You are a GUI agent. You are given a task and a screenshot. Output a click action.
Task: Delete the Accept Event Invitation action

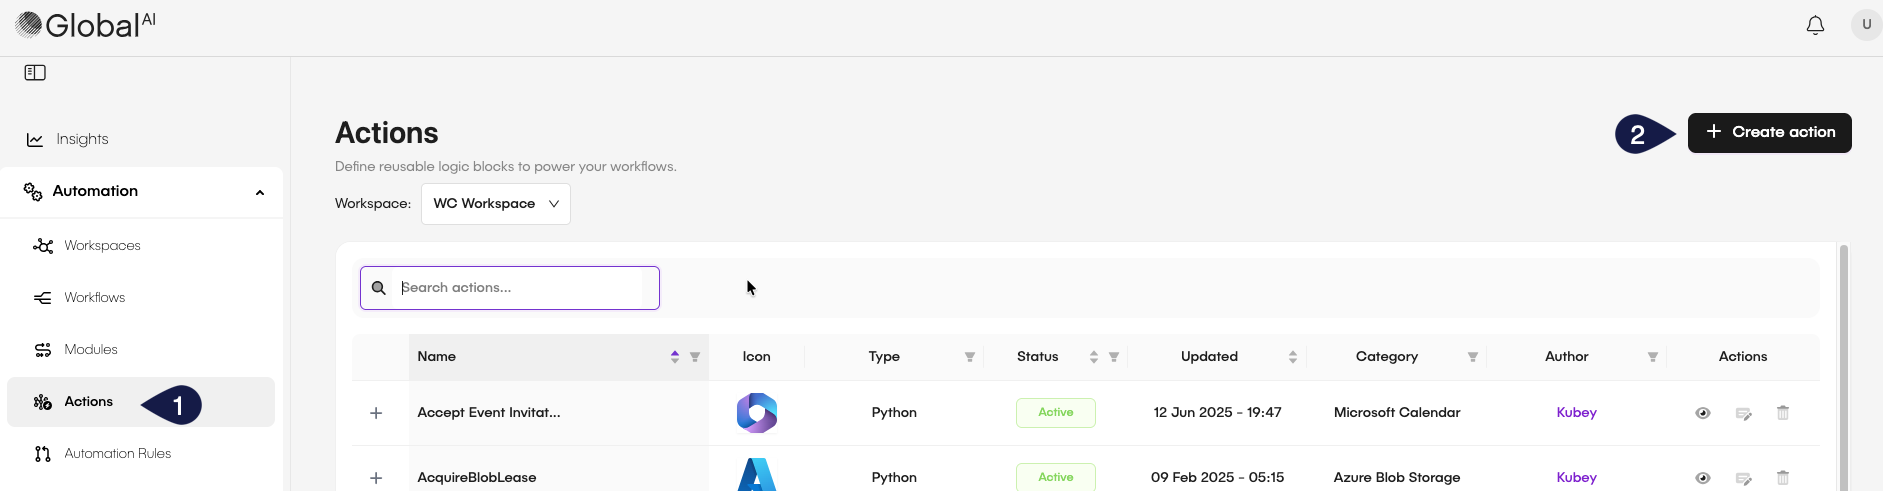tap(1782, 413)
